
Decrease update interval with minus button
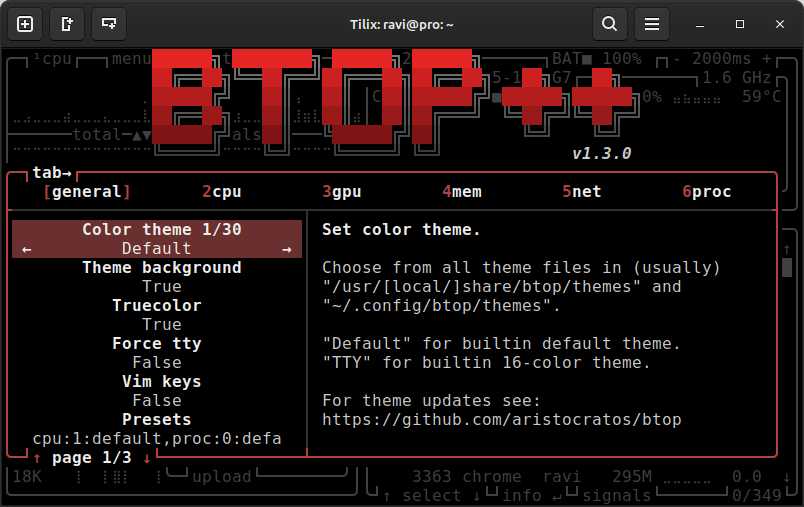[677, 59]
